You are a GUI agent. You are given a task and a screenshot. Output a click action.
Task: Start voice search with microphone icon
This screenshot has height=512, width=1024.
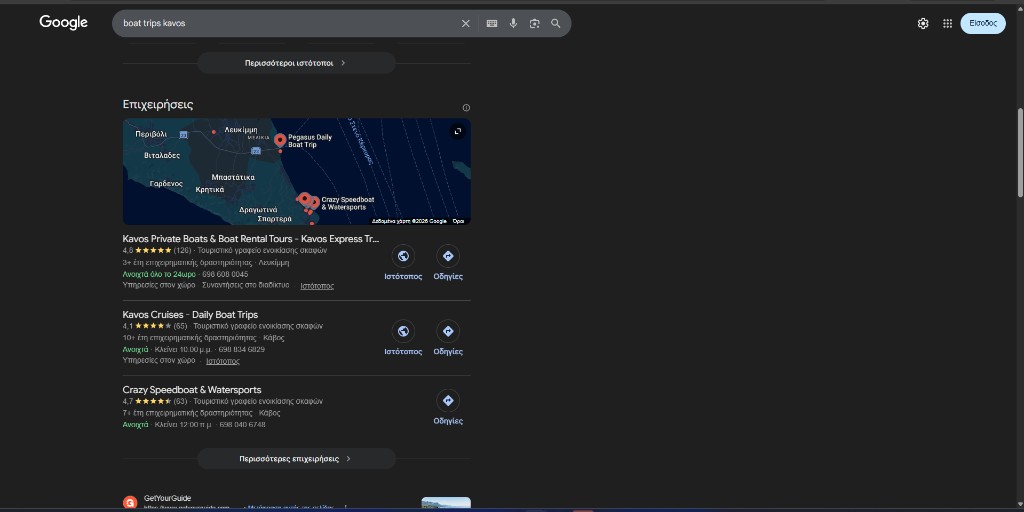513,24
